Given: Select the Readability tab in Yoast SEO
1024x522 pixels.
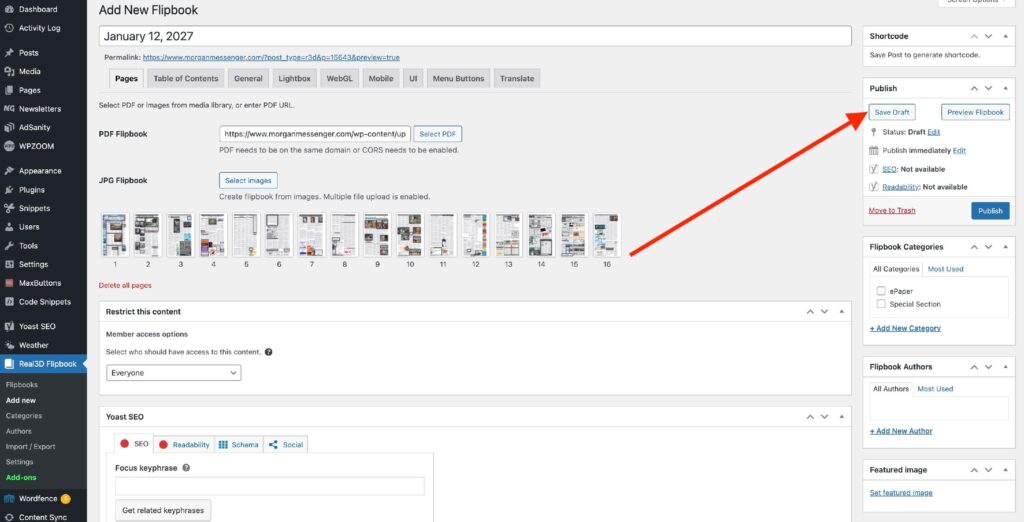Looking at the screenshot, I should [184, 444].
